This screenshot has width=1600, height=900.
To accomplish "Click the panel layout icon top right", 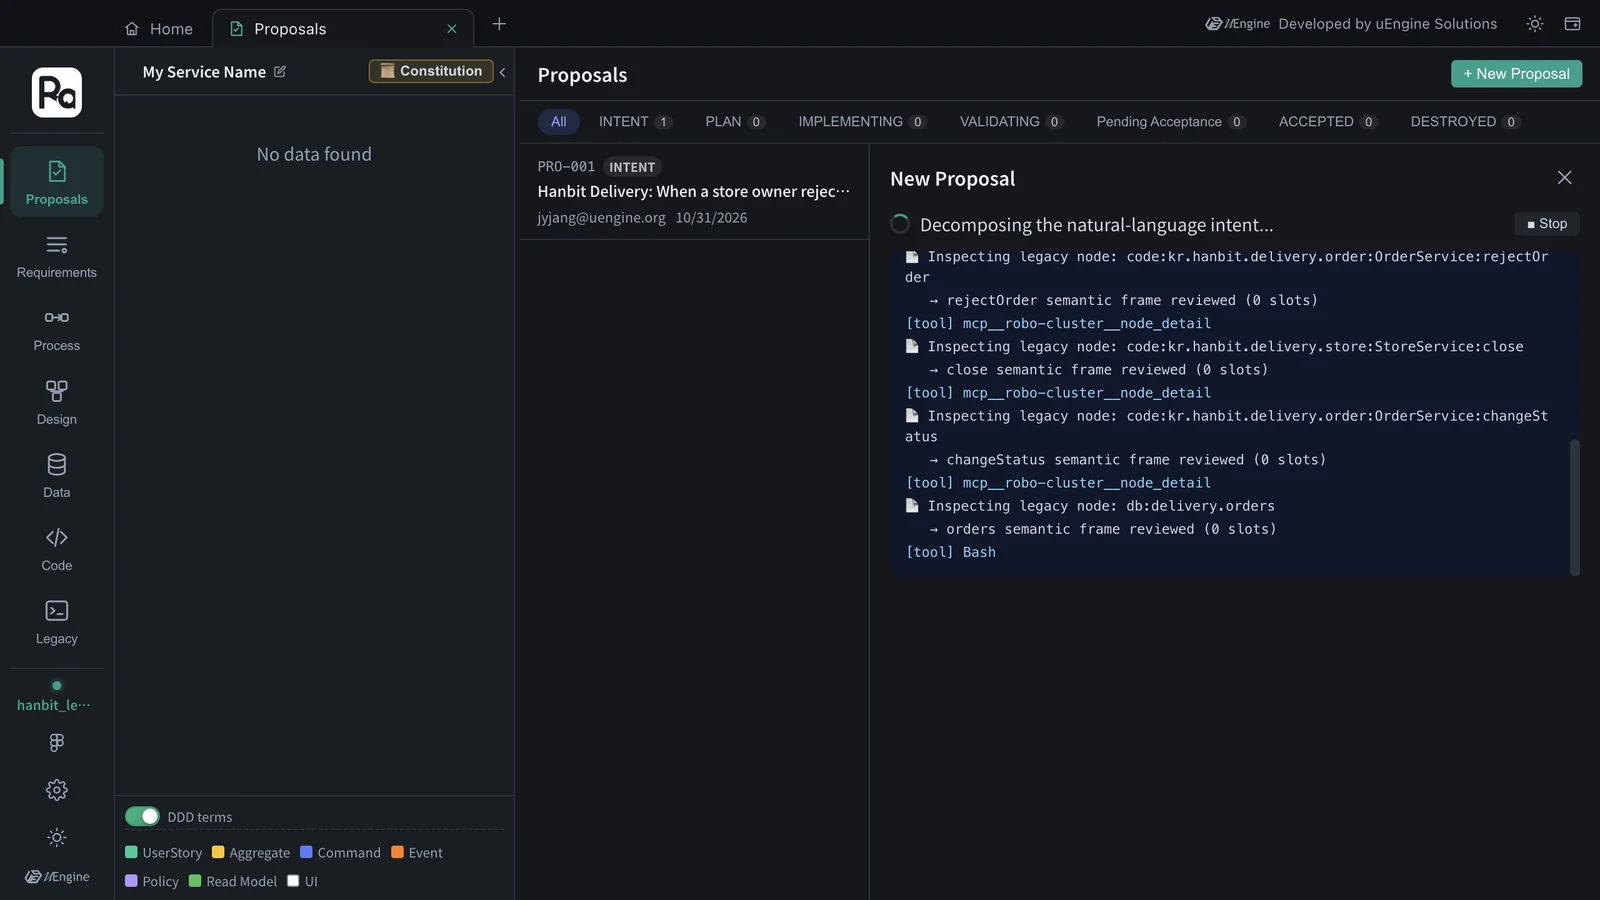I will tap(1572, 24).
